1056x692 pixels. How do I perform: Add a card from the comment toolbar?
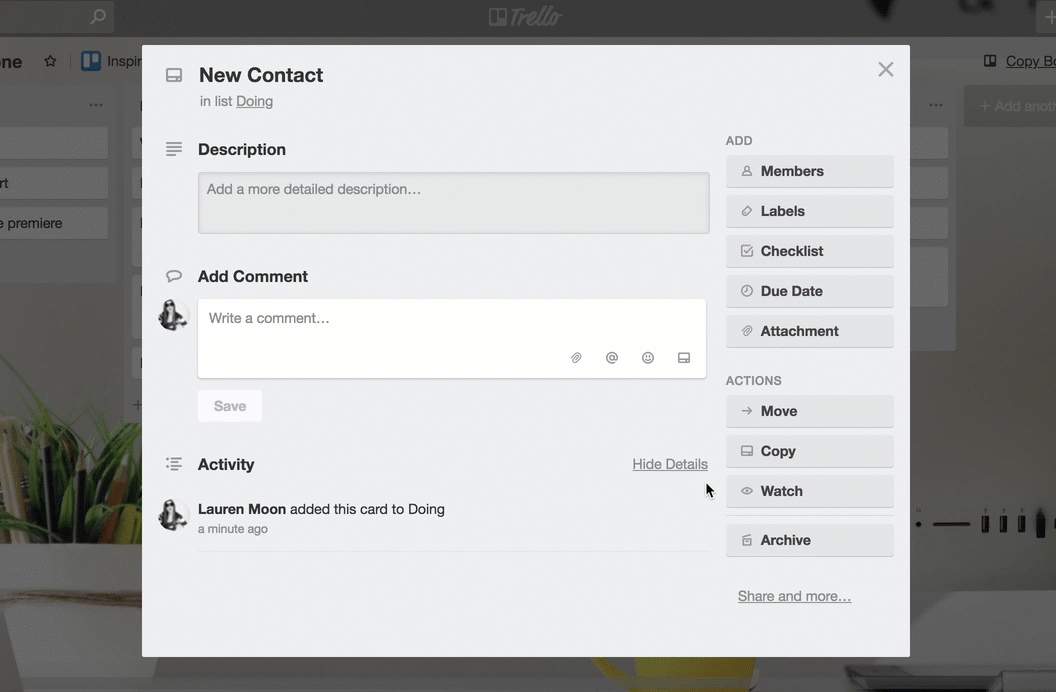click(x=684, y=357)
